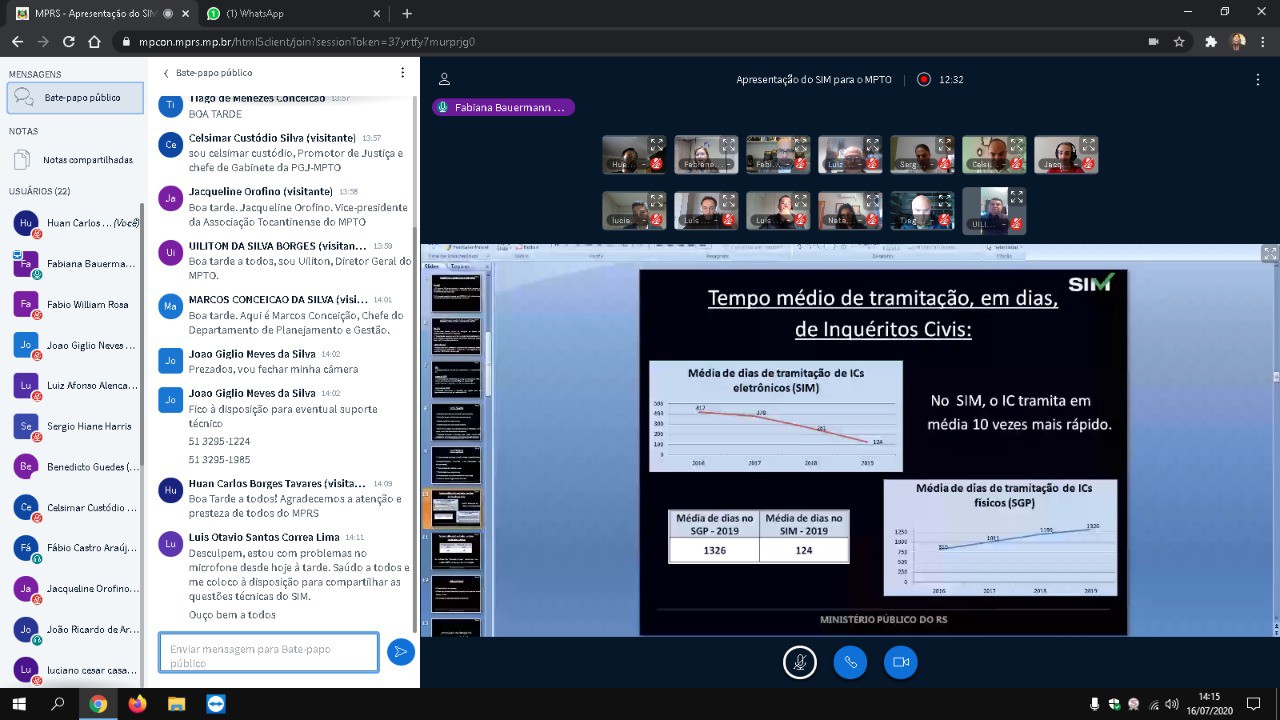Select user Joao Giglio Neves
This screenshot has width=1280, height=720.
(75, 345)
